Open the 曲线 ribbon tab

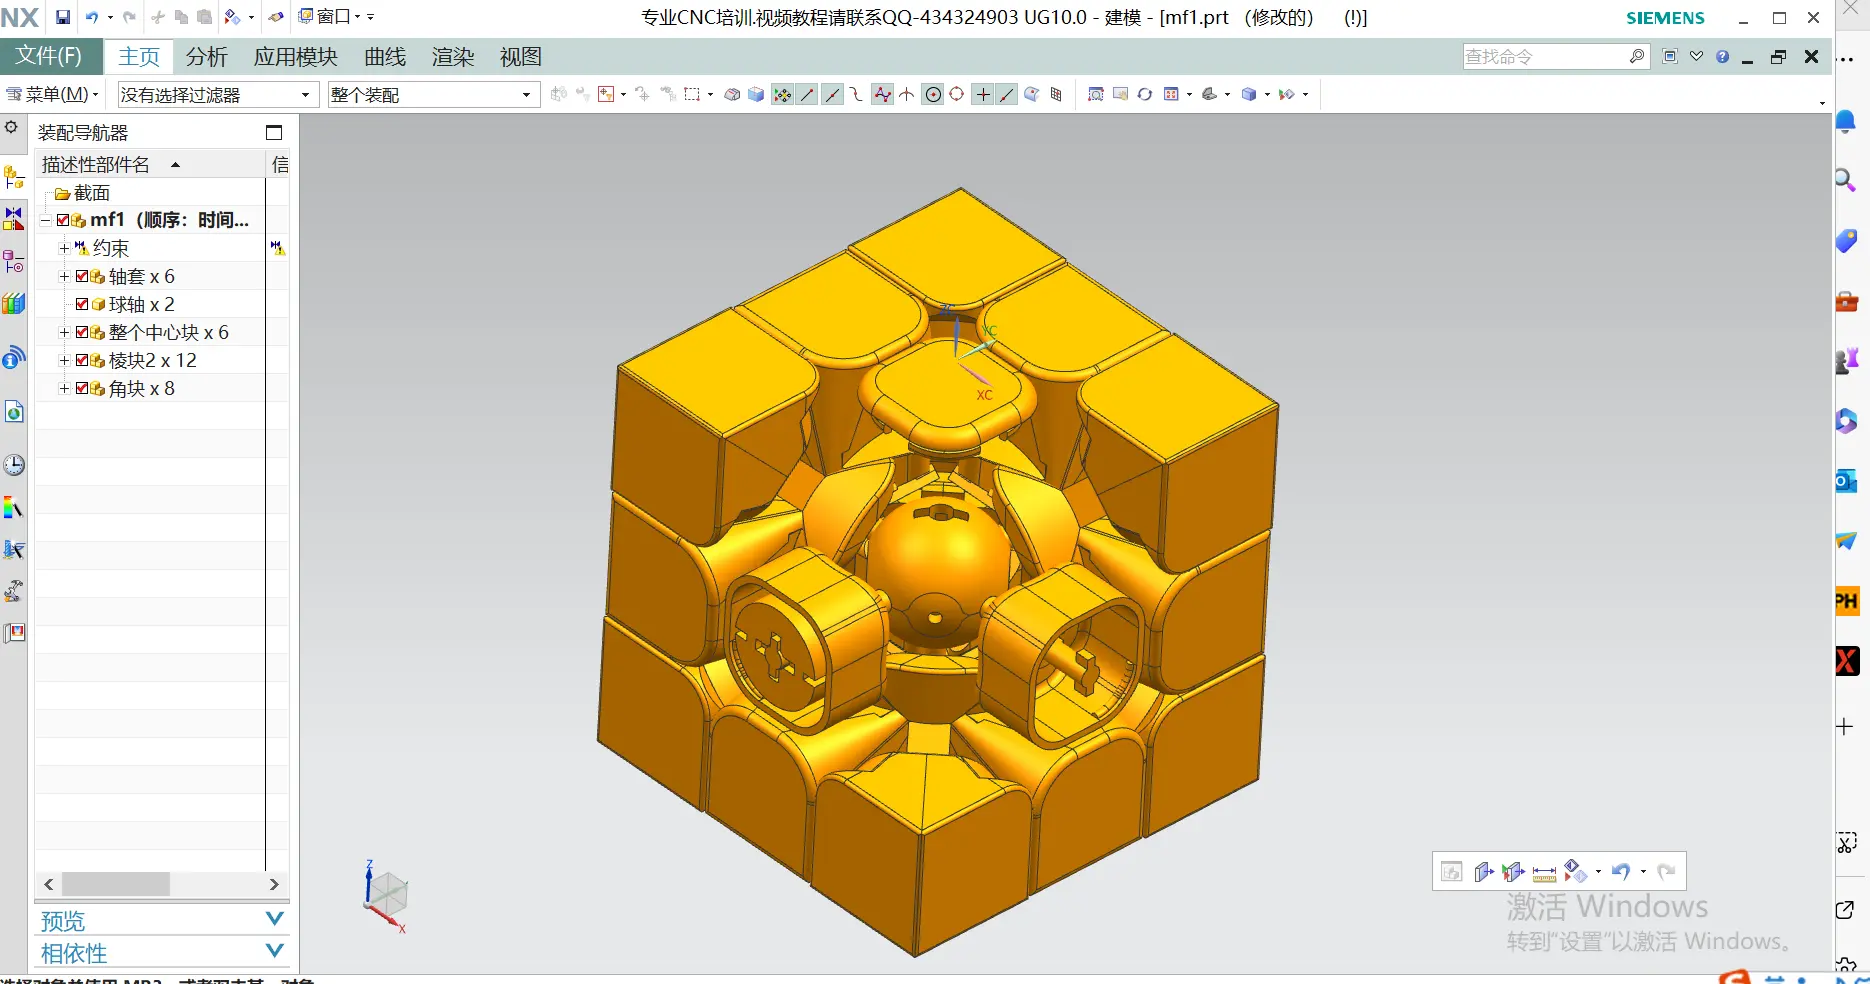pos(385,57)
